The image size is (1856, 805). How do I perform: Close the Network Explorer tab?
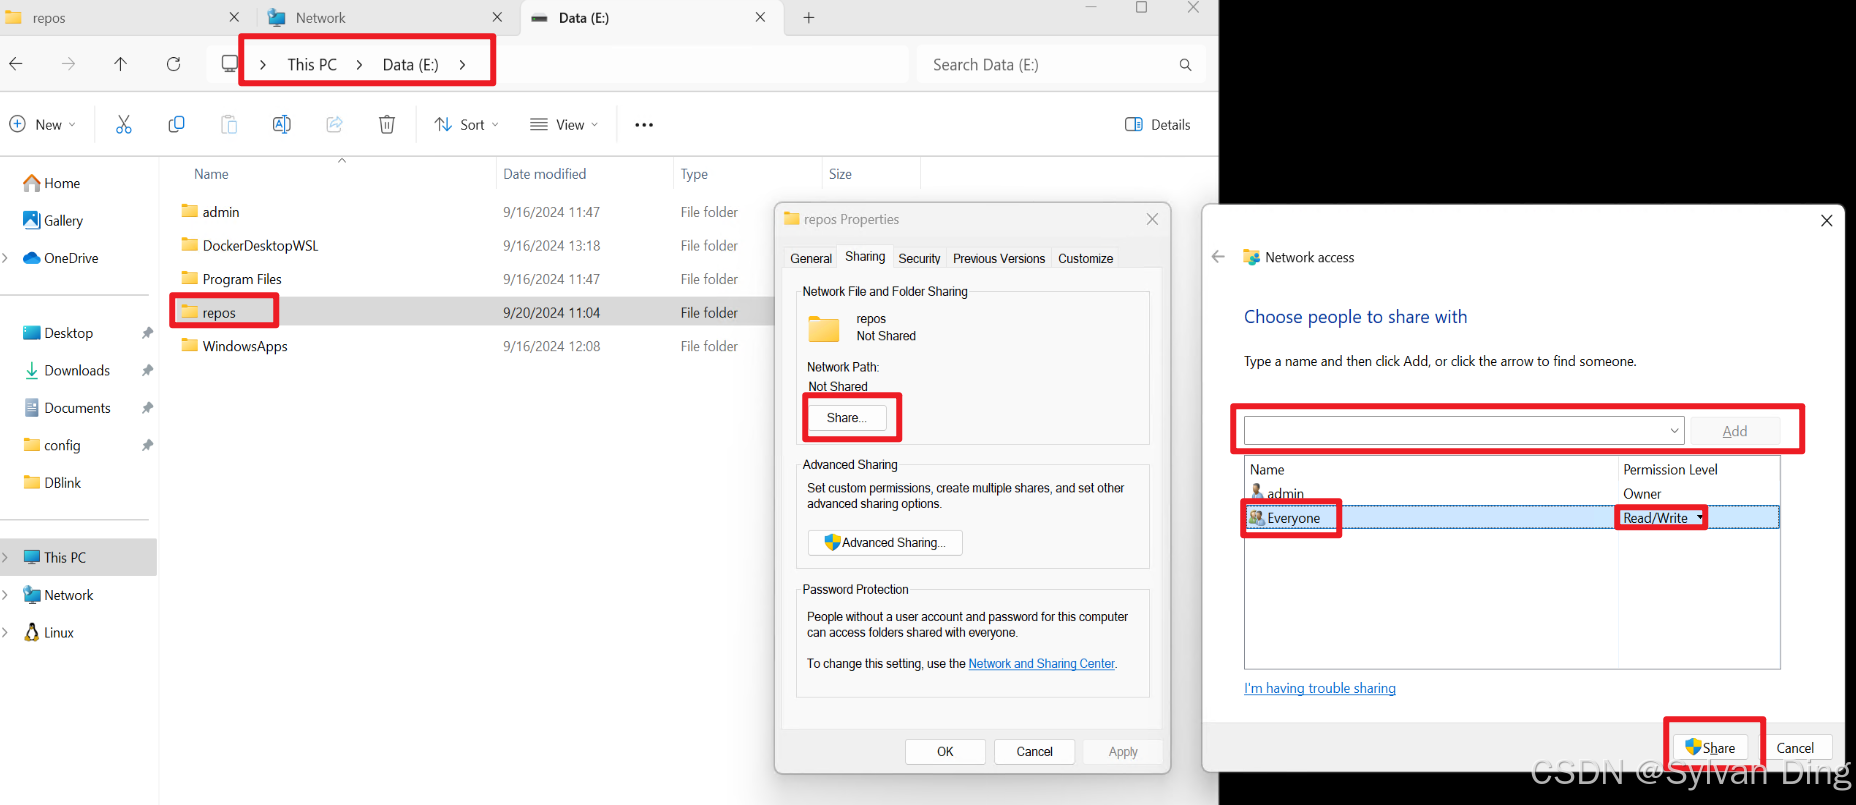[497, 17]
